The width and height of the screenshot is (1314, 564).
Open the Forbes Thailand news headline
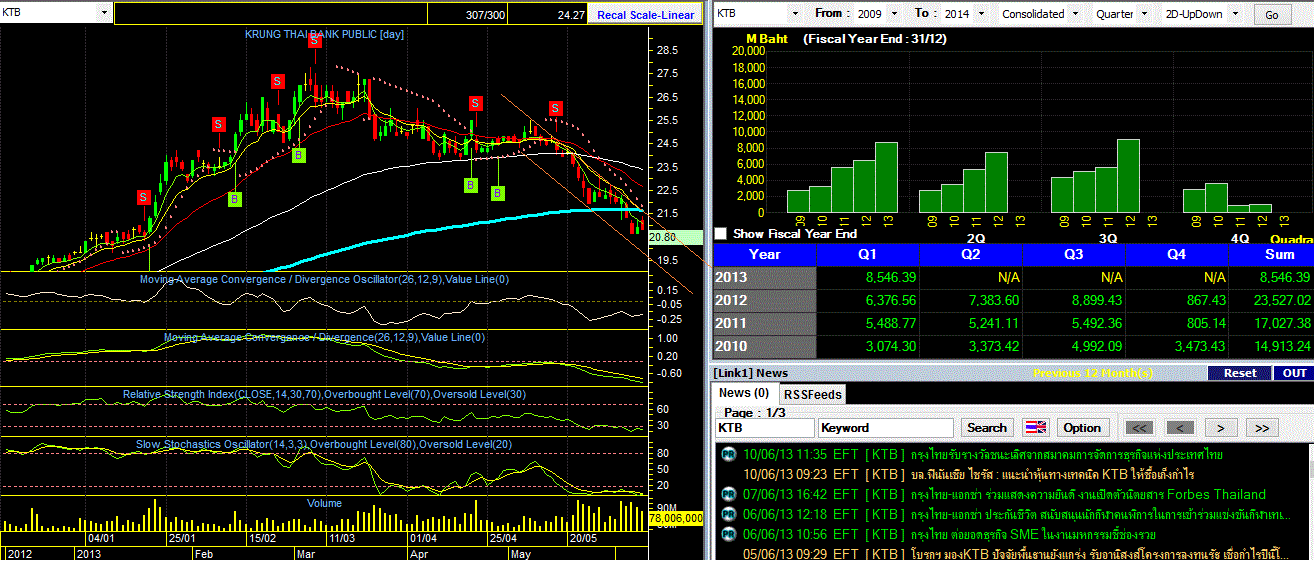(x=1088, y=494)
